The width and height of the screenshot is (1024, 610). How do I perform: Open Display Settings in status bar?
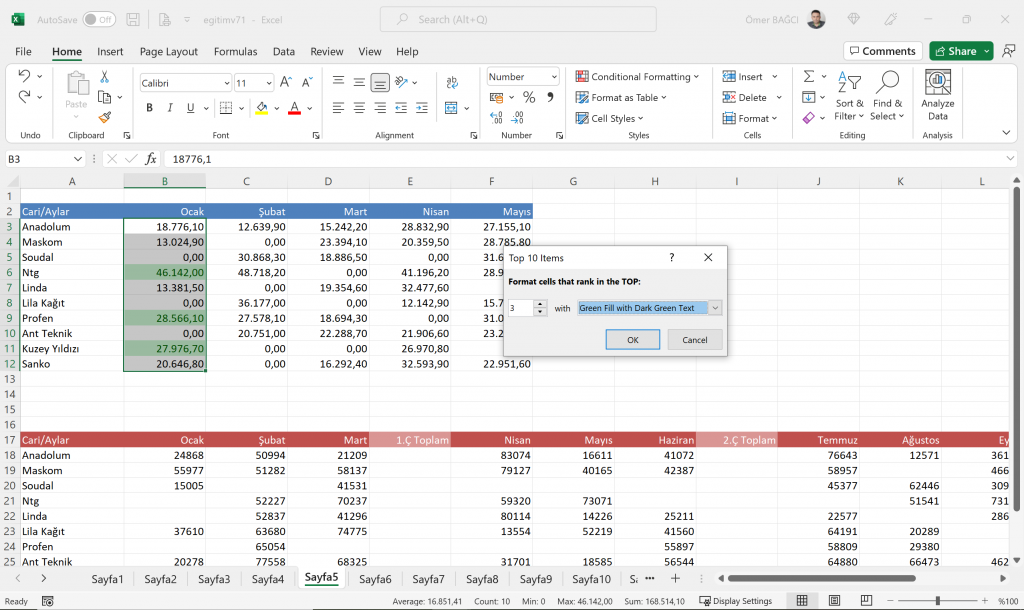point(735,601)
